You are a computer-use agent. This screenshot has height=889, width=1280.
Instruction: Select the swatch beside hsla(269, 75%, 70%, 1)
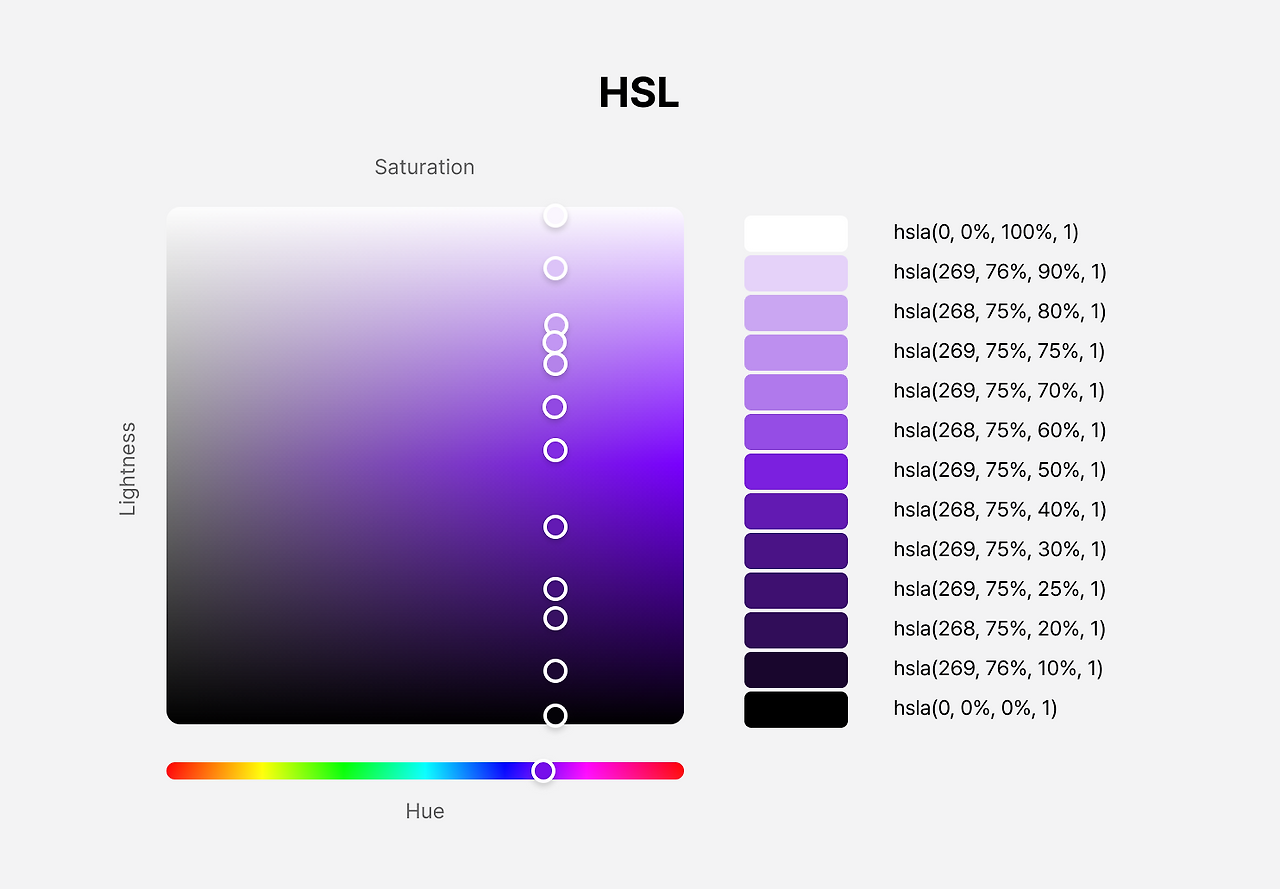(x=796, y=392)
